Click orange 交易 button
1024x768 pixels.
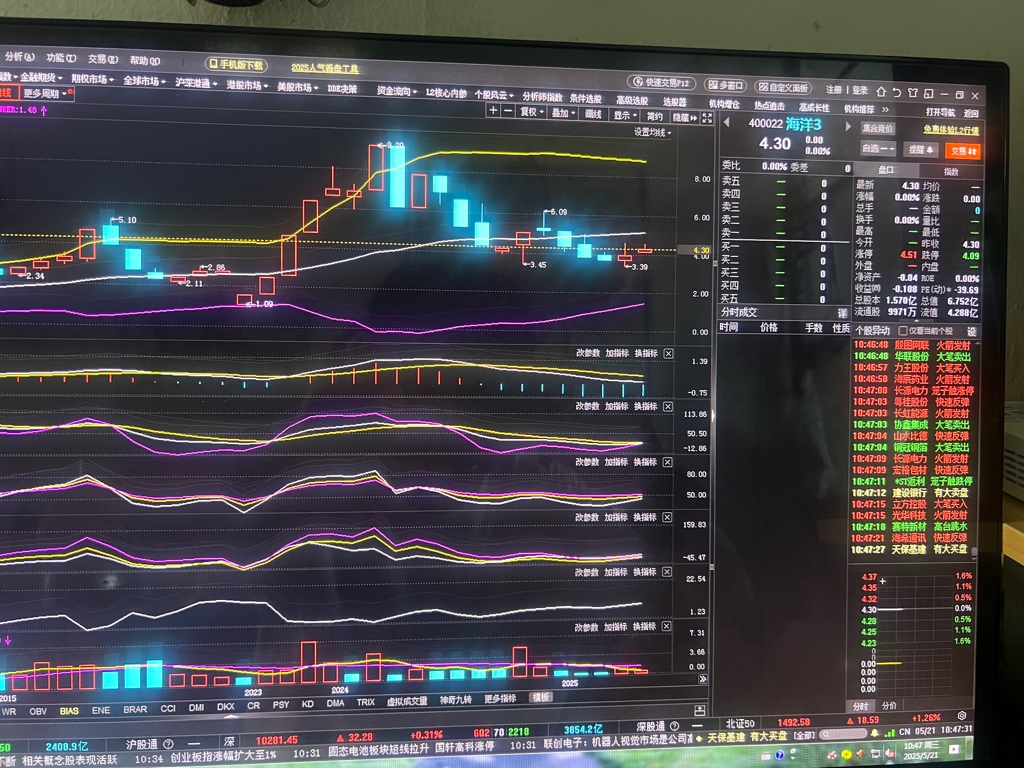tap(963, 151)
